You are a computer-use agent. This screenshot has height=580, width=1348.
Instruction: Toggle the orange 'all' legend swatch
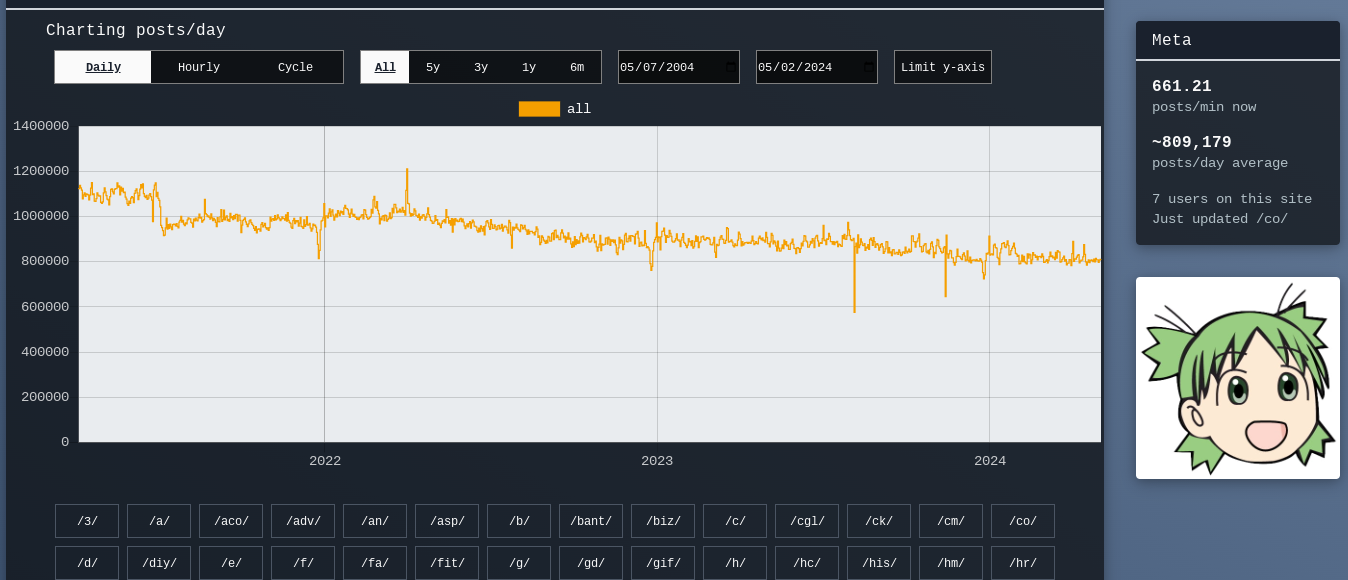click(x=539, y=109)
